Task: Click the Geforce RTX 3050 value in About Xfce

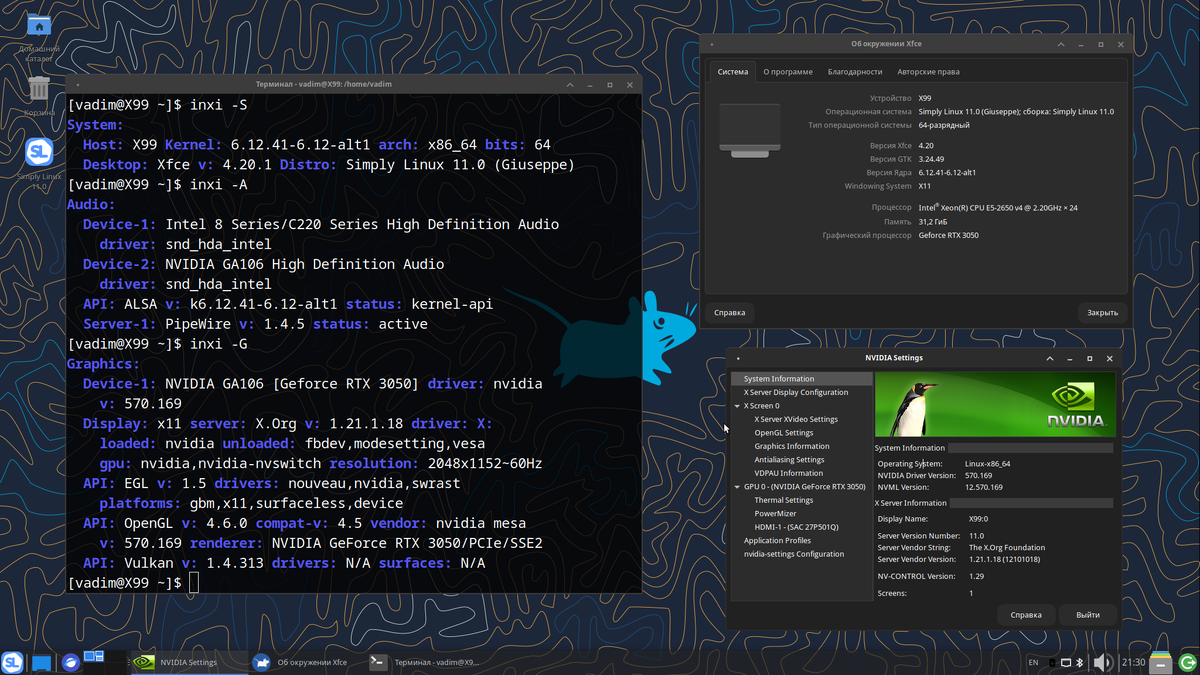Action: pos(948,236)
